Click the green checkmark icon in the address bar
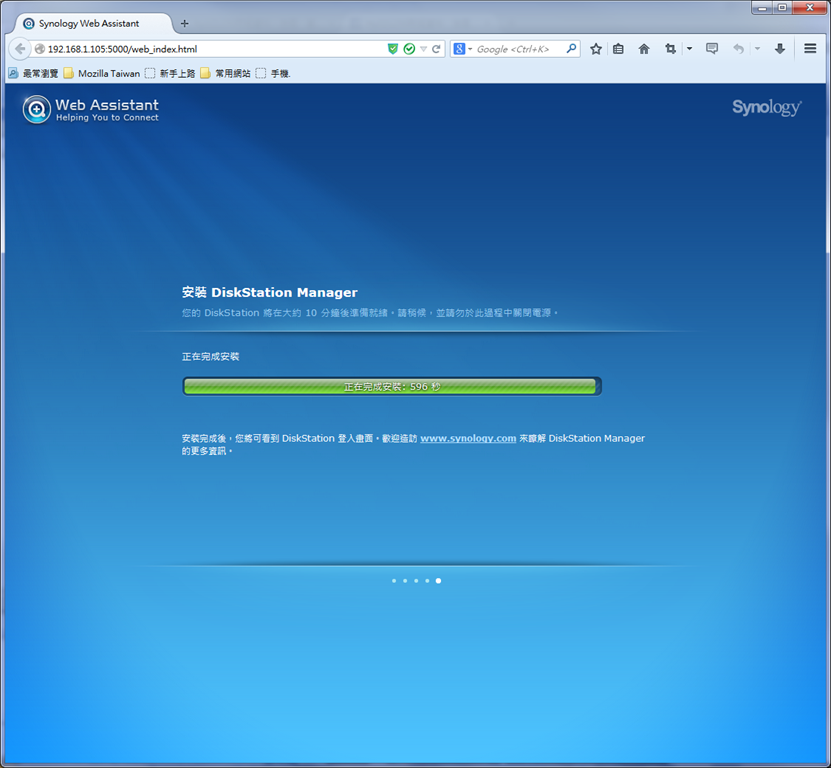831x768 pixels. point(409,49)
